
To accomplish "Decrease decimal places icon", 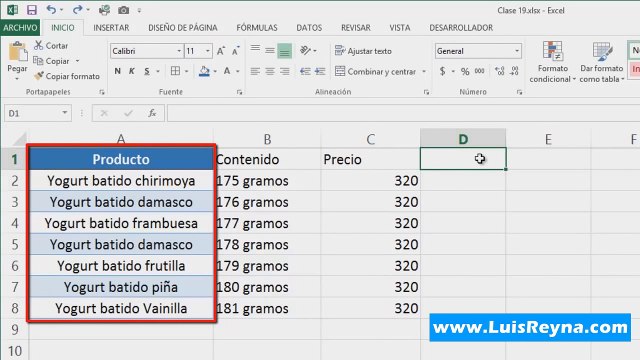I will [x=514, y=71].
